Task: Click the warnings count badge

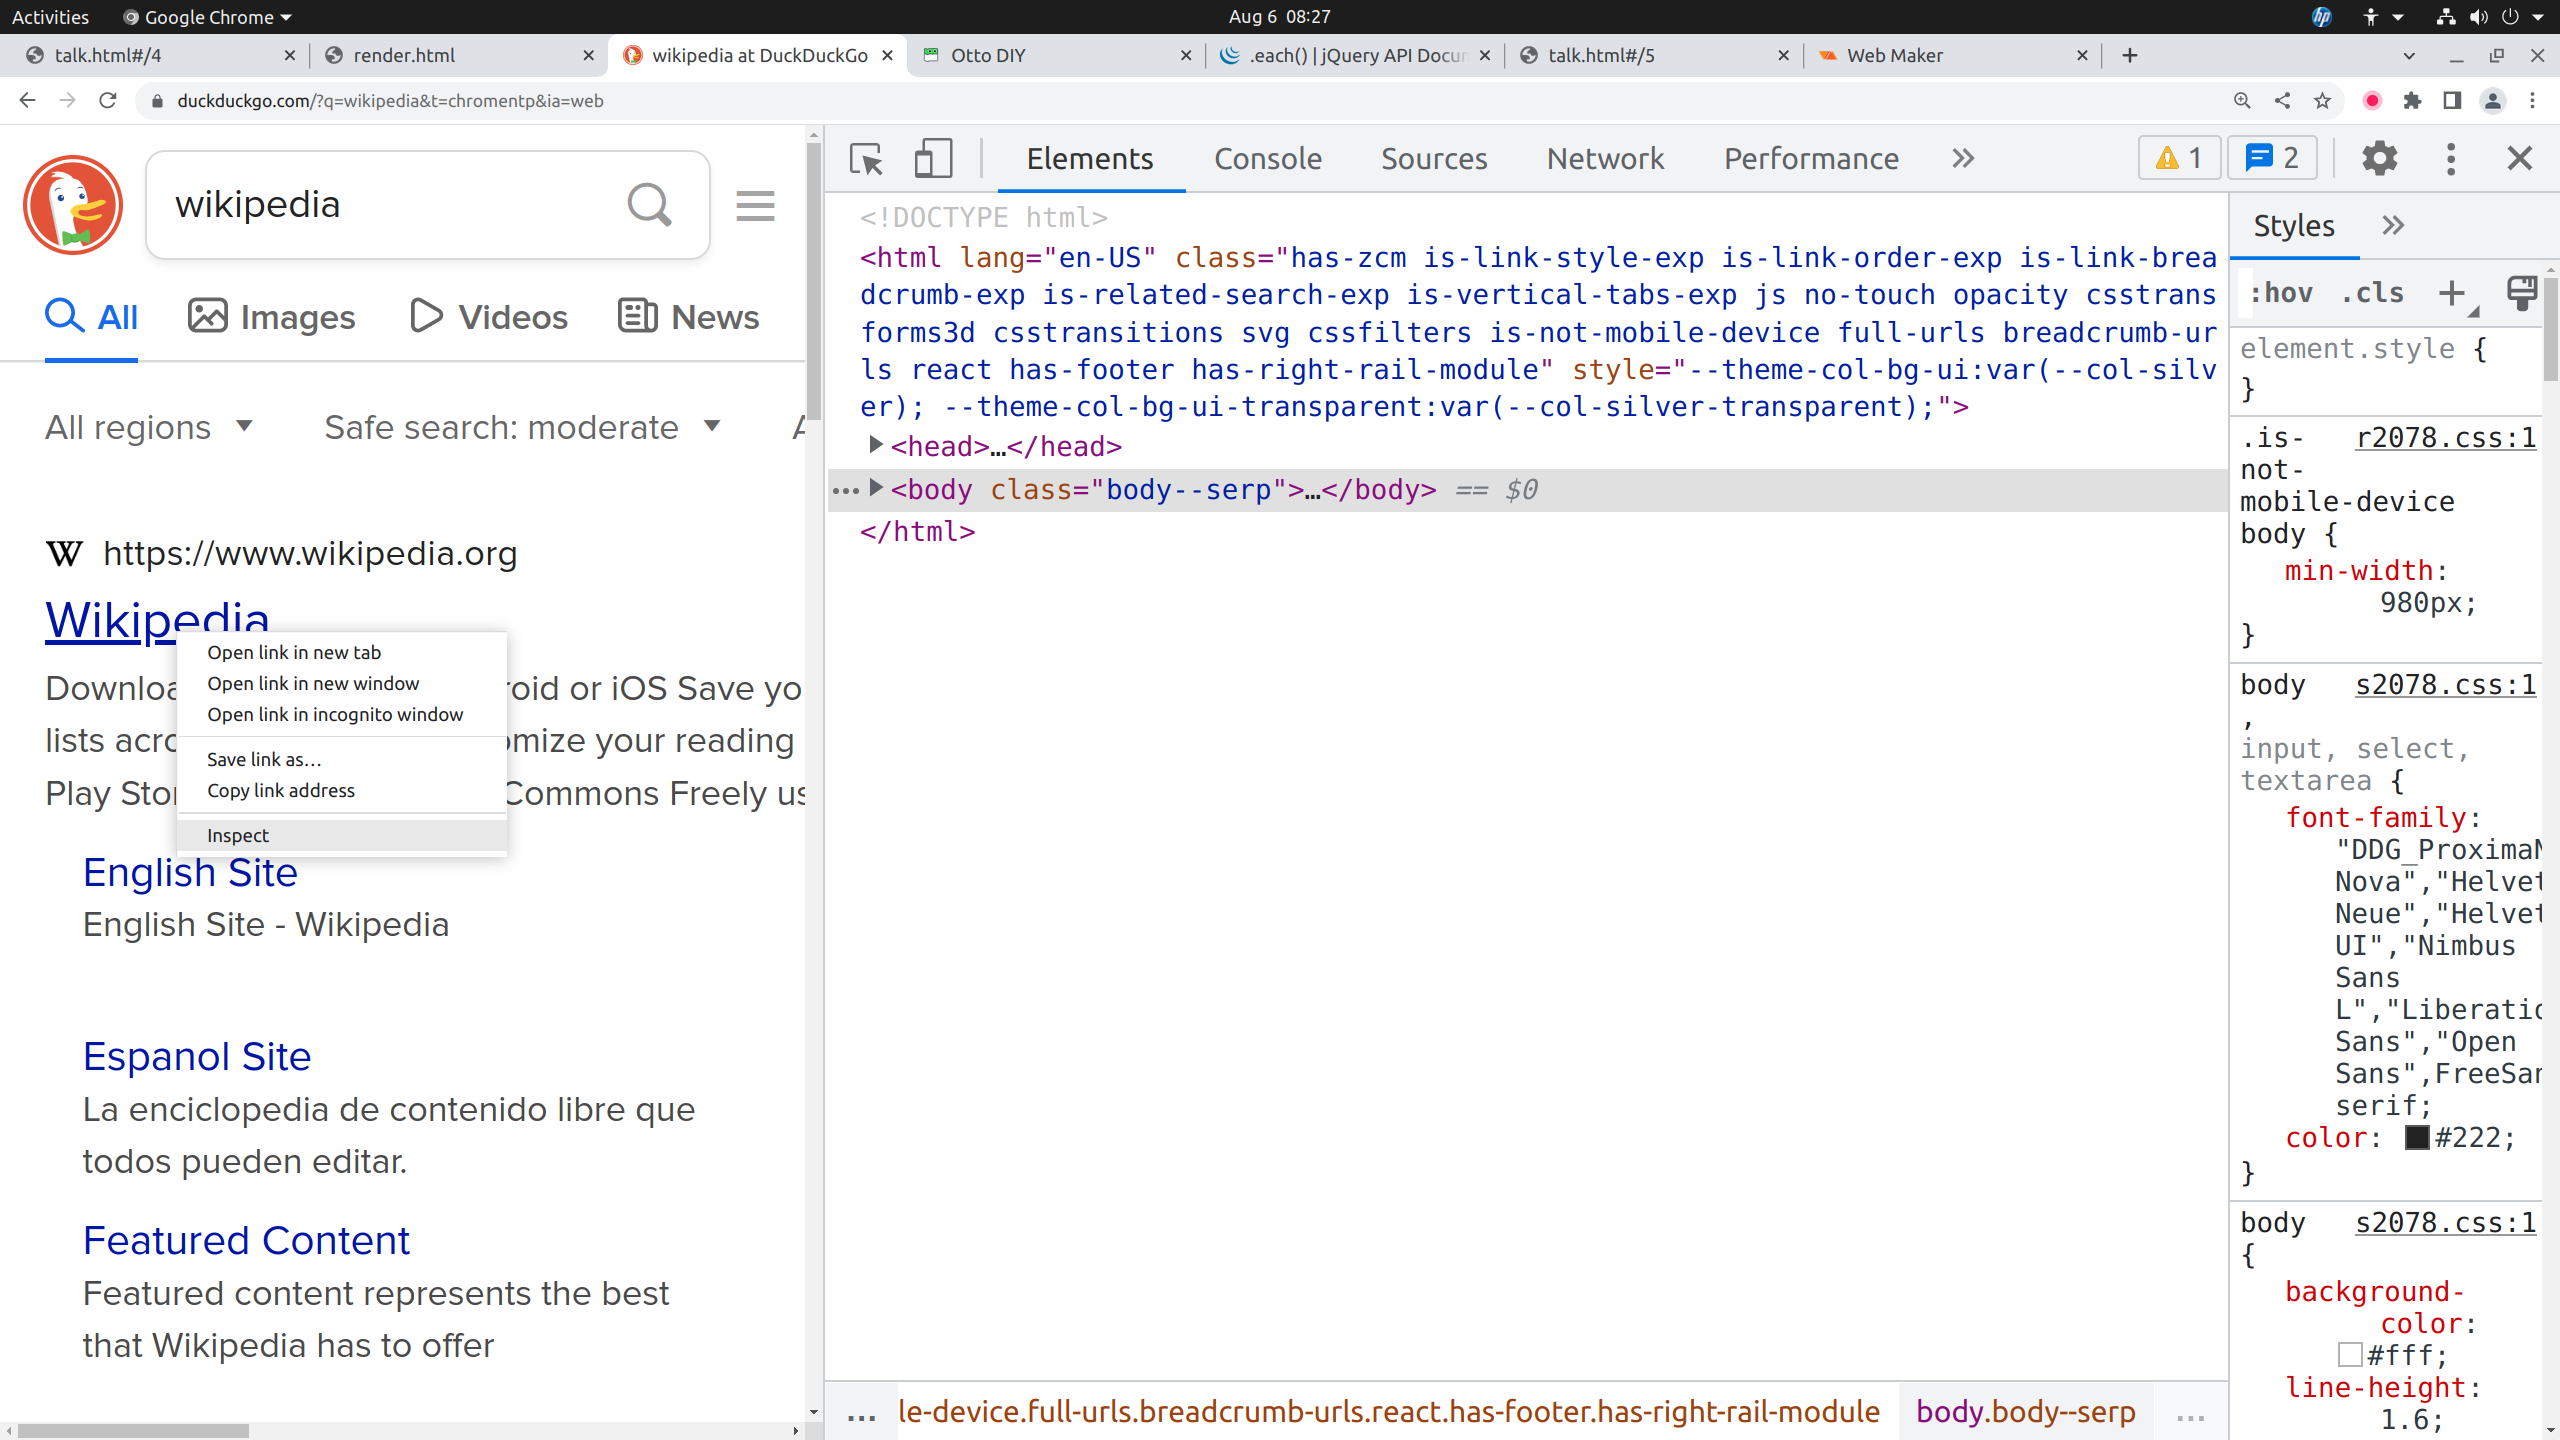Action: [2179, 158]
